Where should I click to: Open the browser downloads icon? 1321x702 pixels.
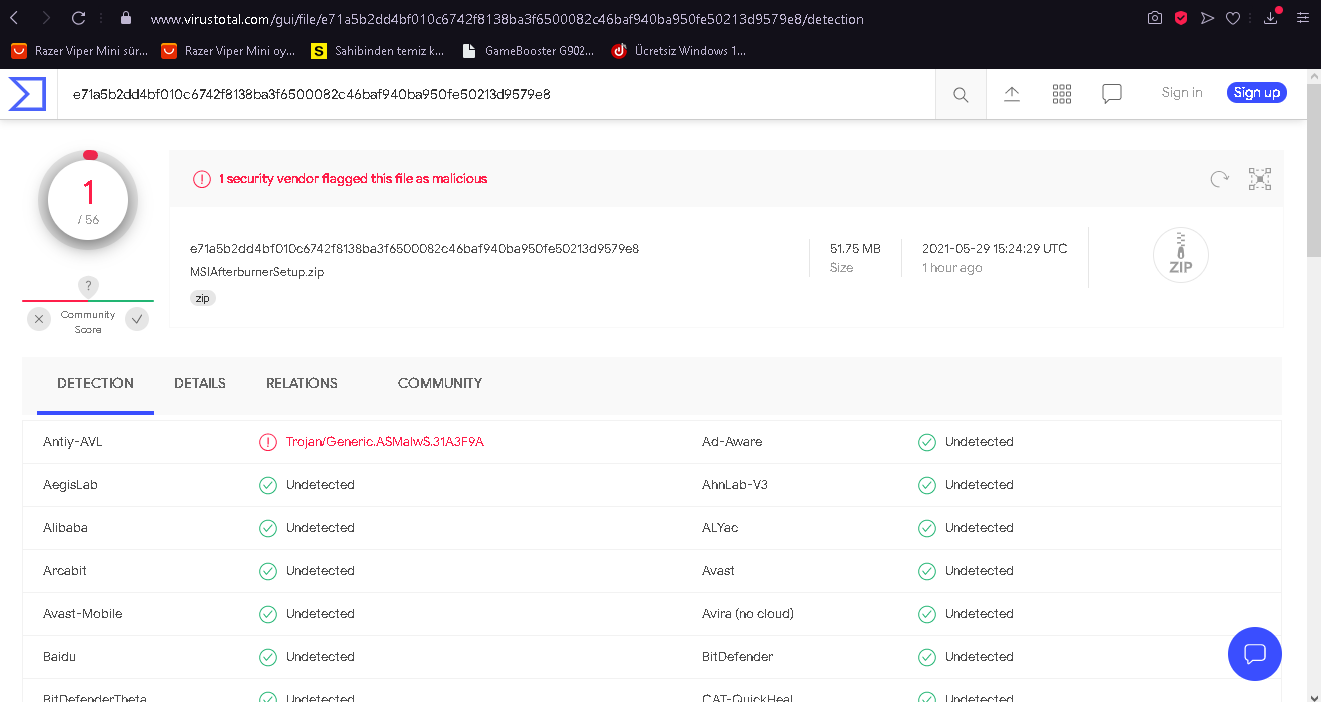tap(1271, 17)
